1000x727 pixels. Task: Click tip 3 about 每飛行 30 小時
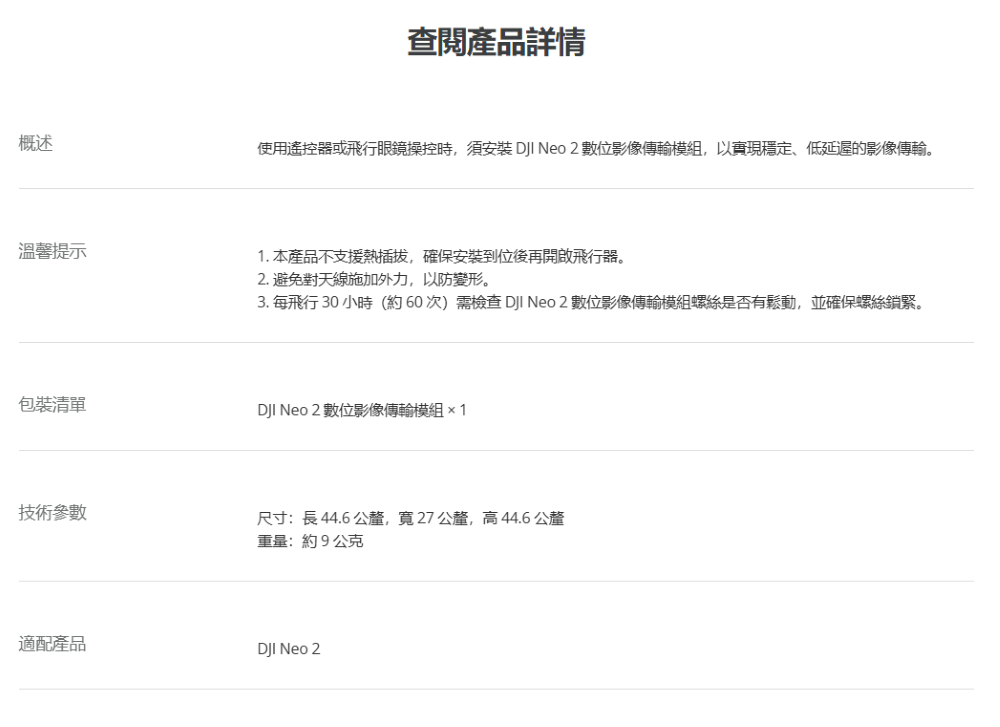(x=591, y=302)
